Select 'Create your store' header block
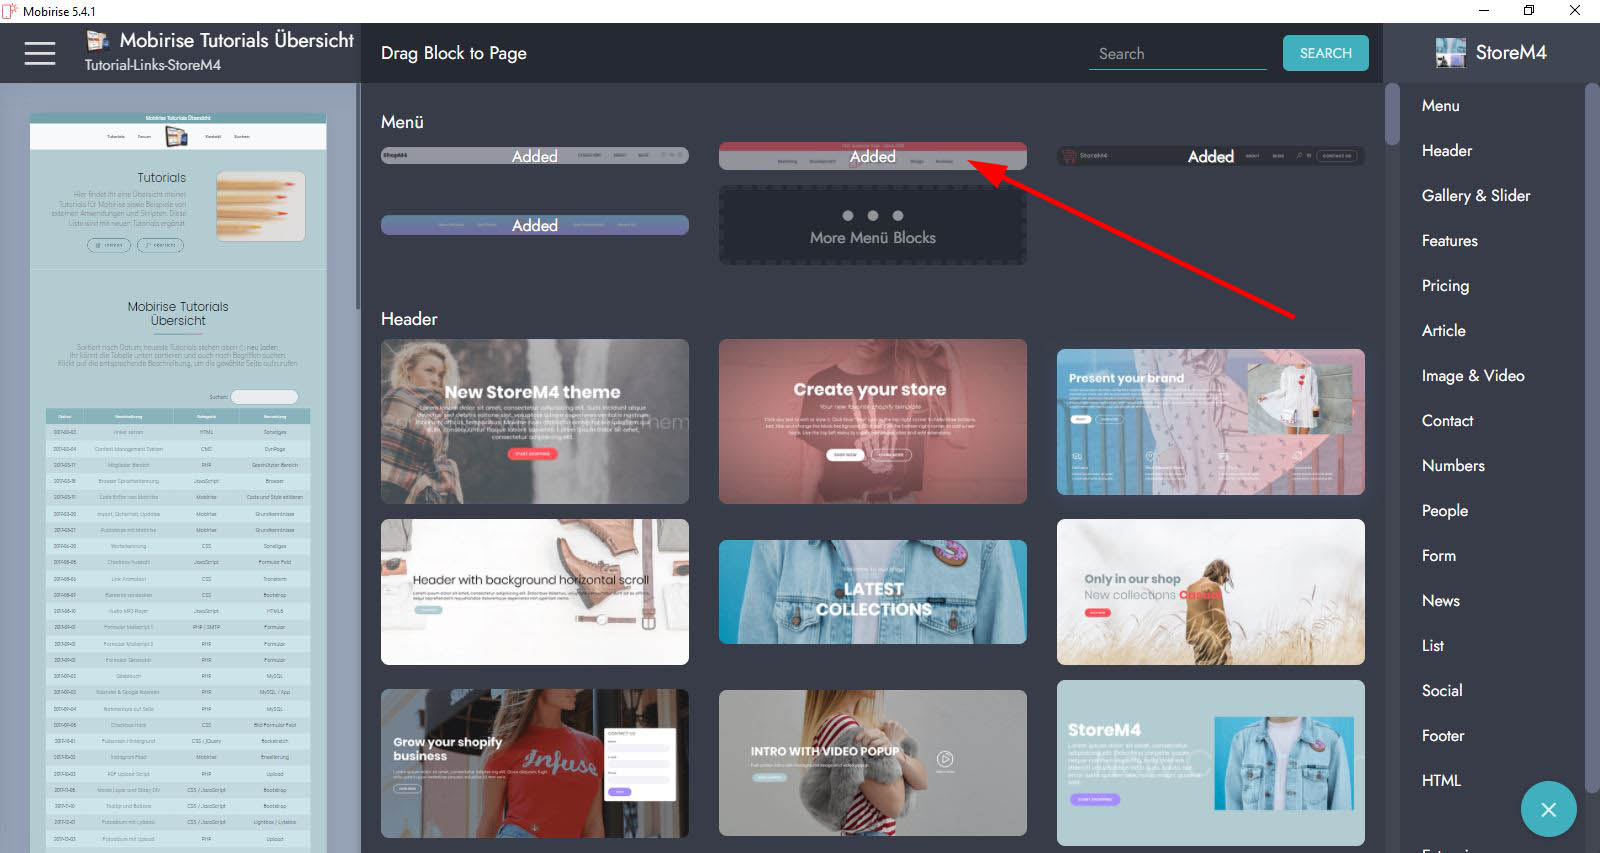1600x853 pixels. tap(872, 421)
